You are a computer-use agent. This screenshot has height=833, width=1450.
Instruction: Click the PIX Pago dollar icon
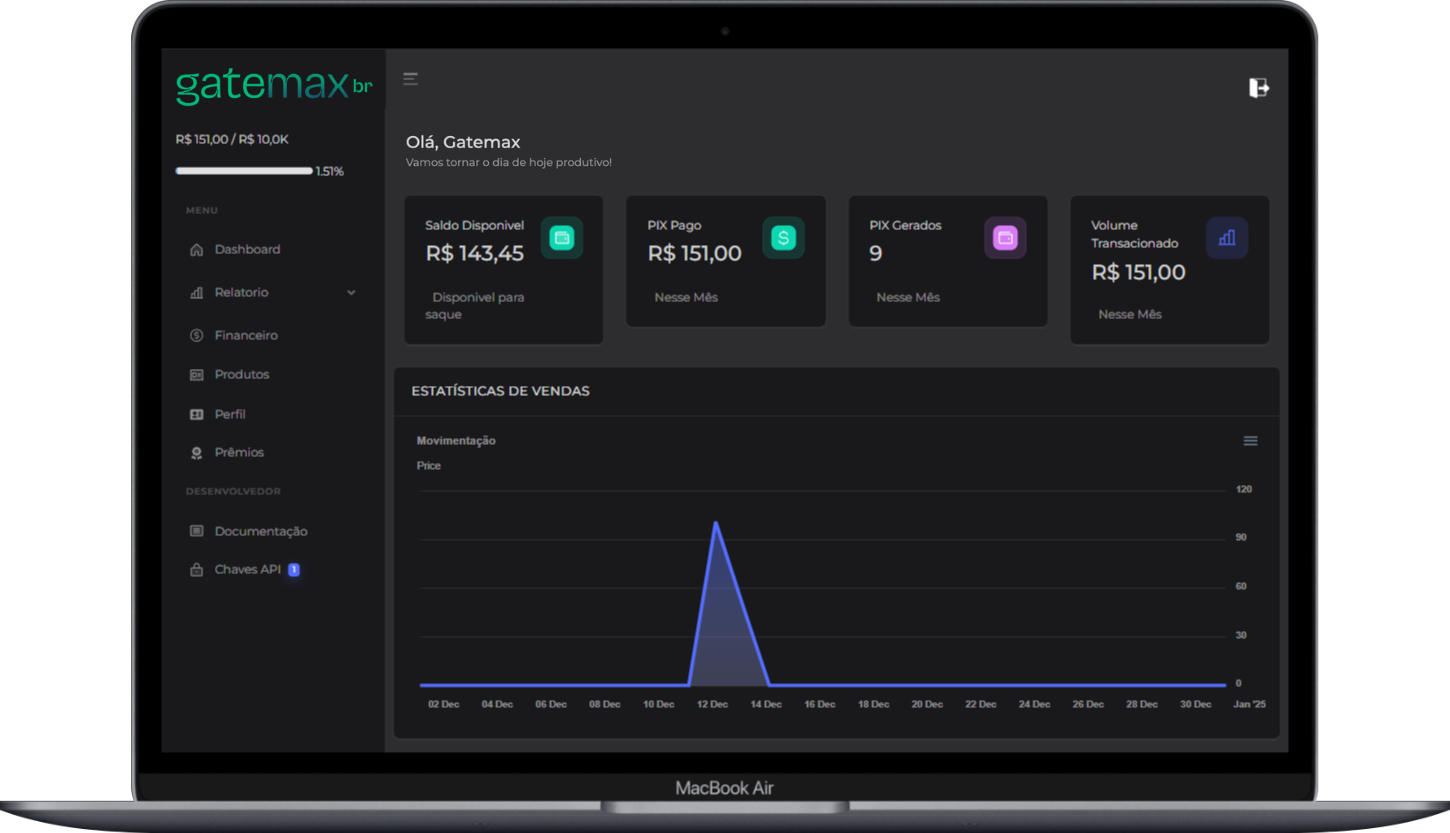pyautogui.click(x=784, y=238)
